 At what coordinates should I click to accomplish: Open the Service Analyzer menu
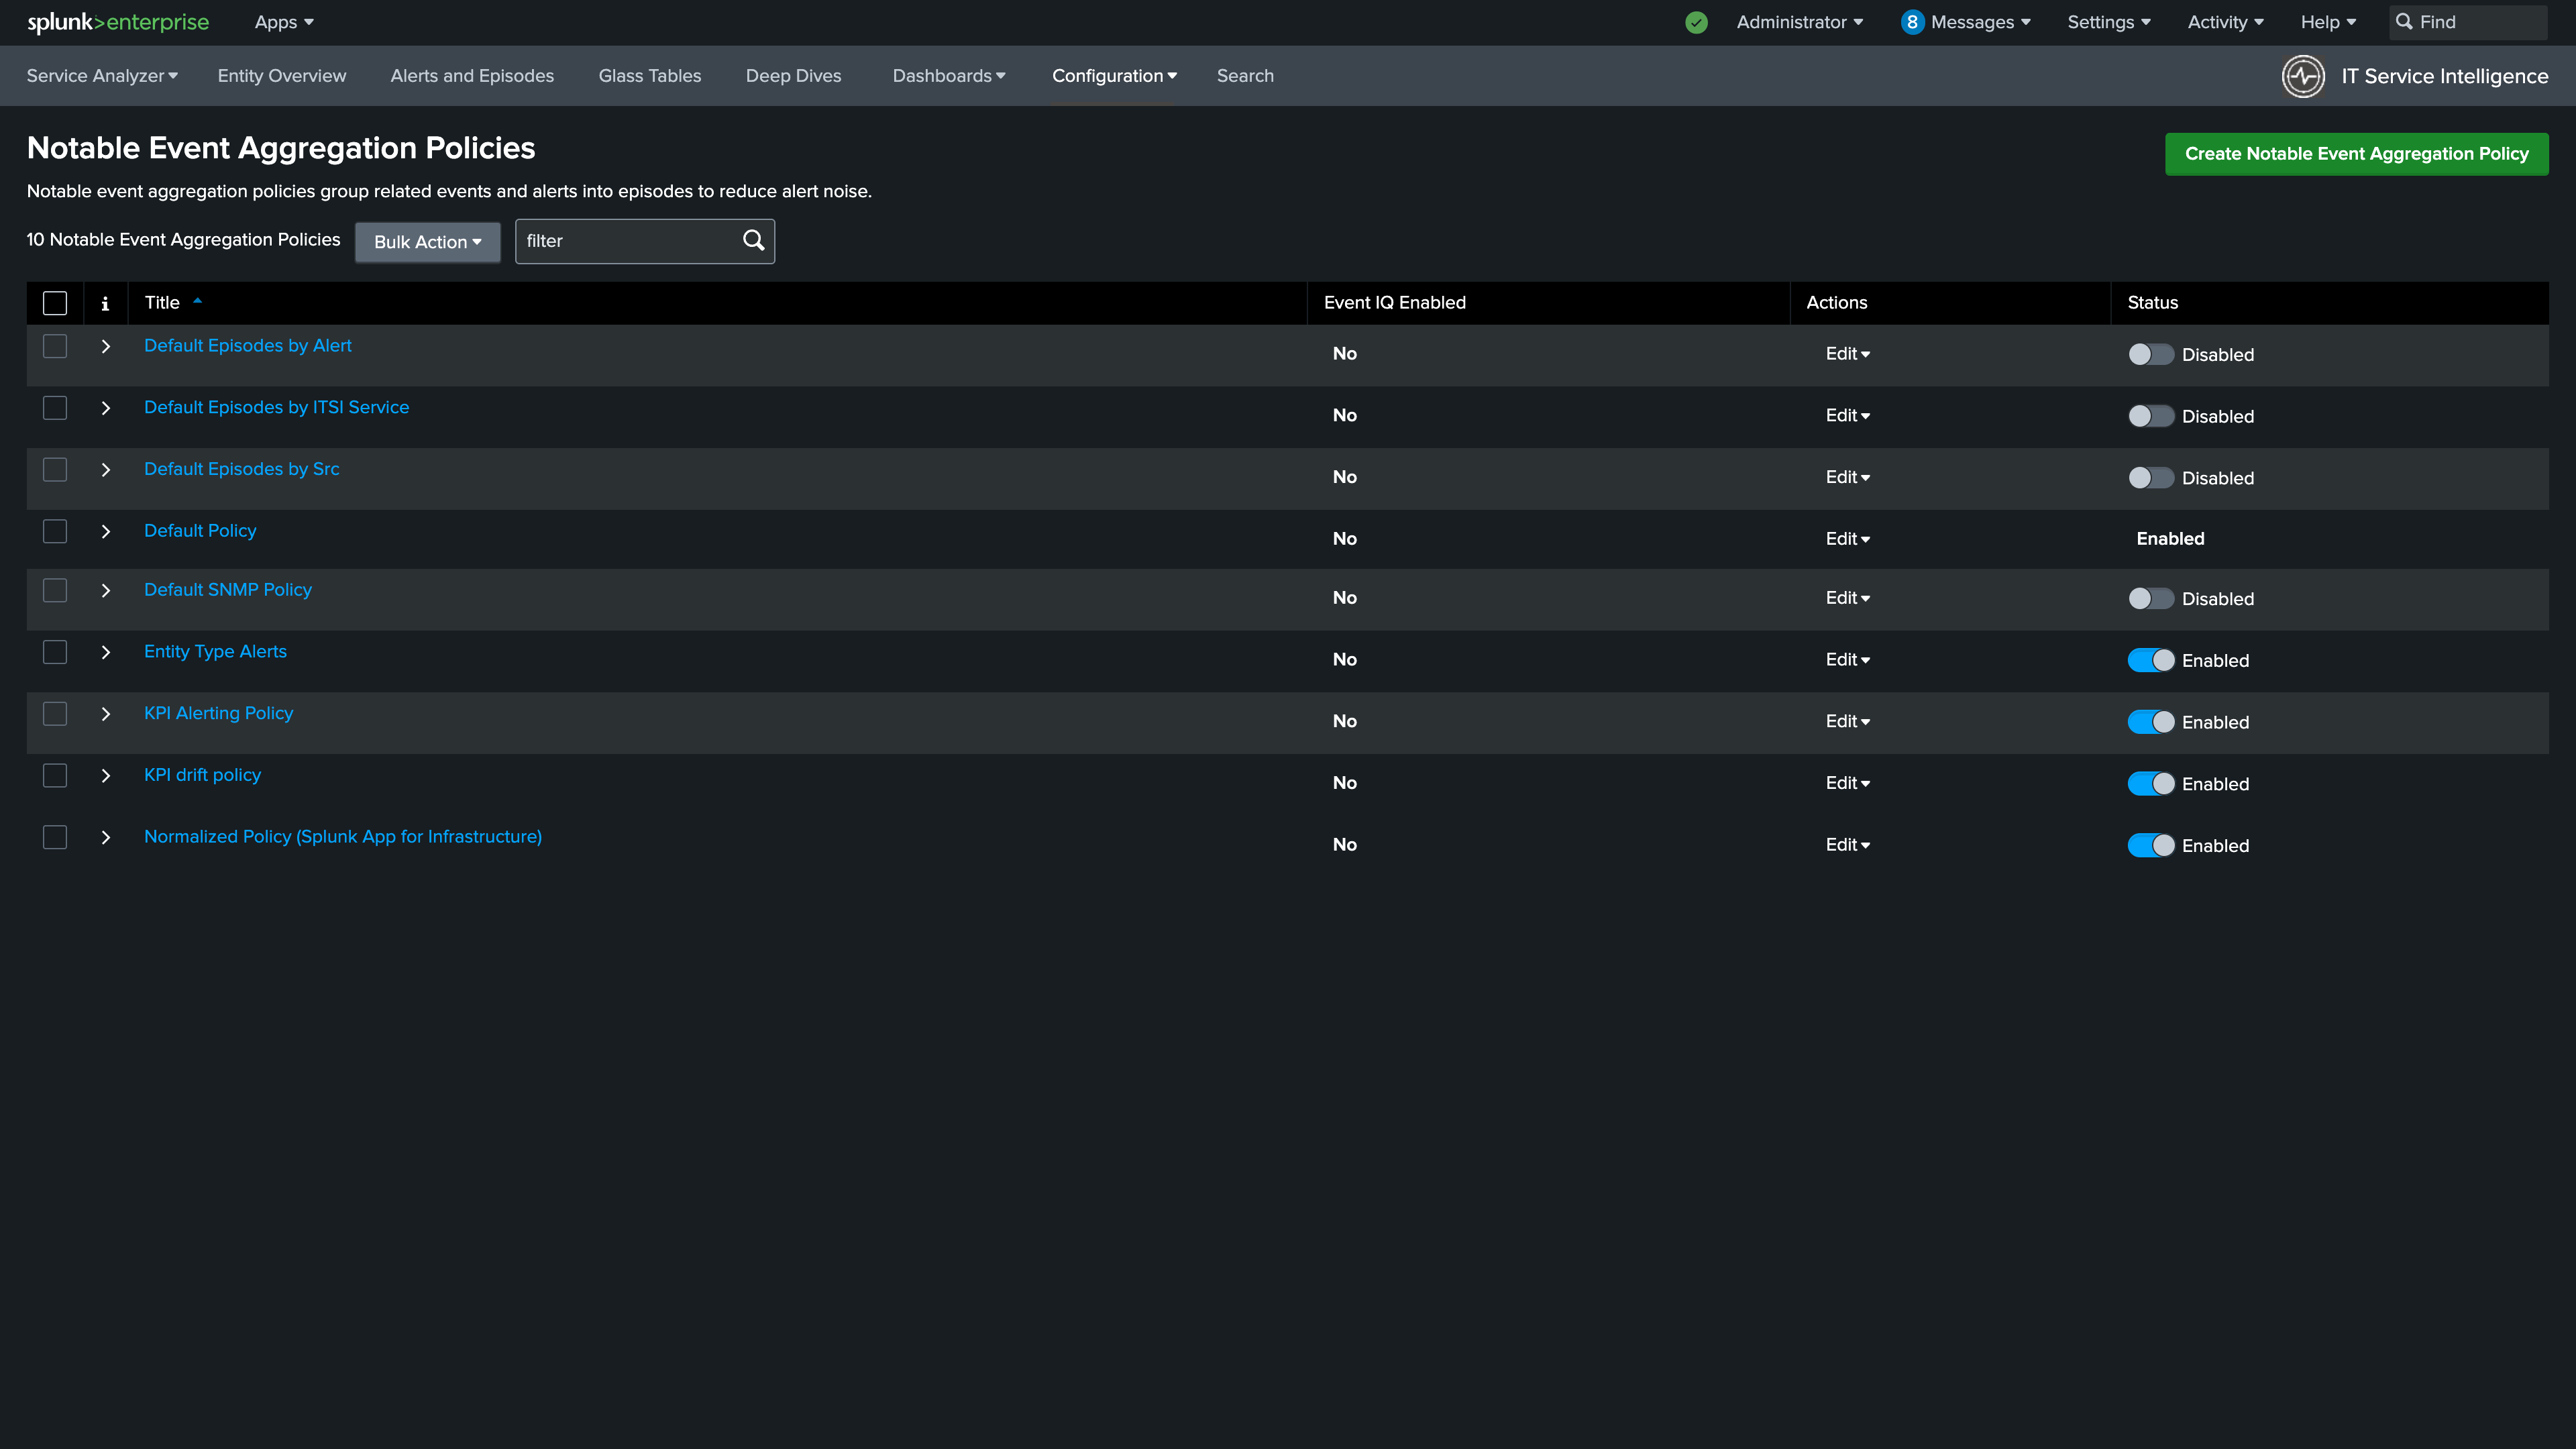(102, 76)
